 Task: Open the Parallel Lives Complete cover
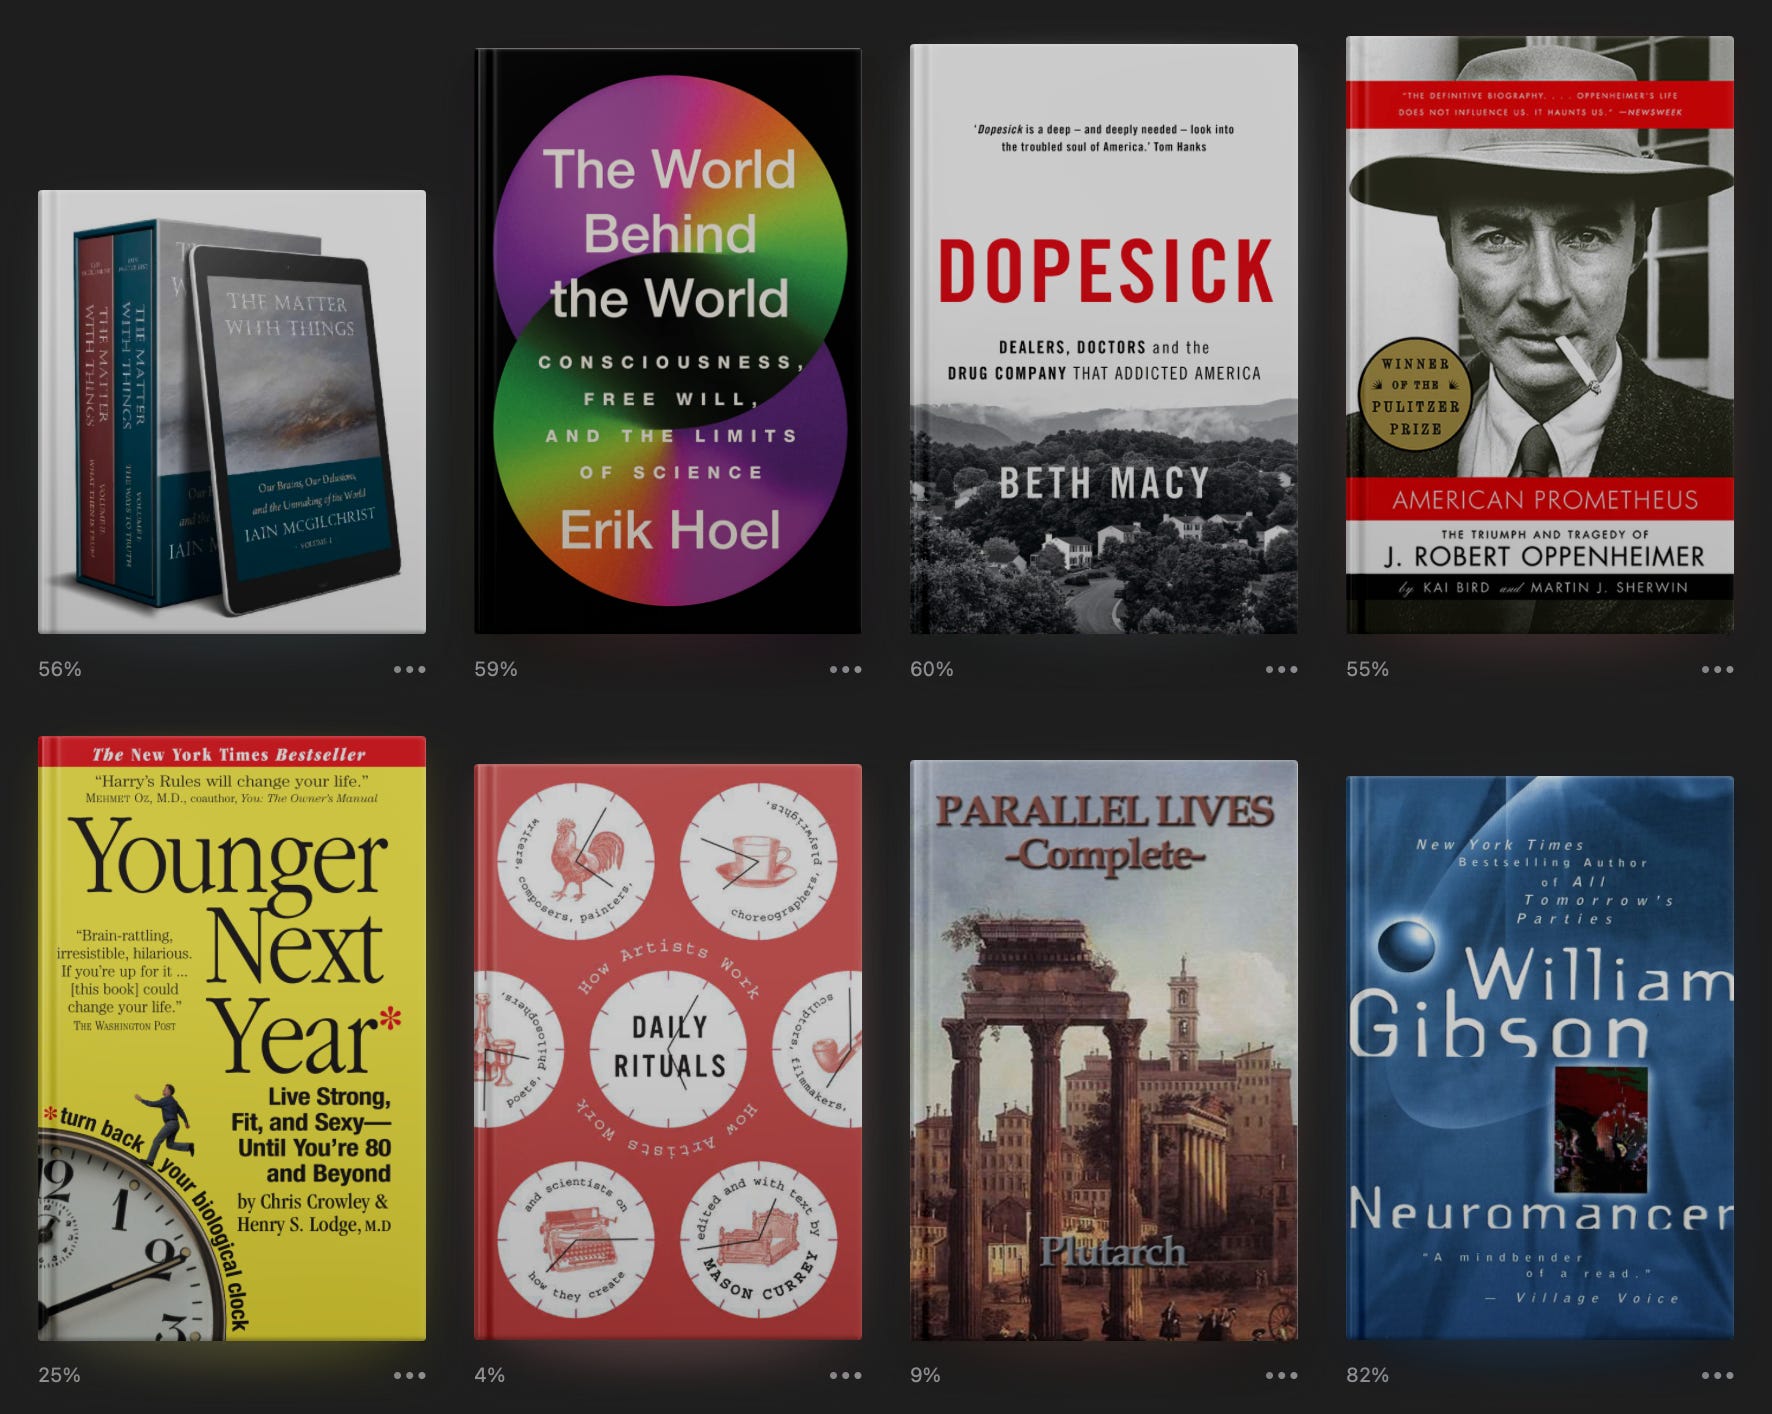[x=1104, y=1050]
